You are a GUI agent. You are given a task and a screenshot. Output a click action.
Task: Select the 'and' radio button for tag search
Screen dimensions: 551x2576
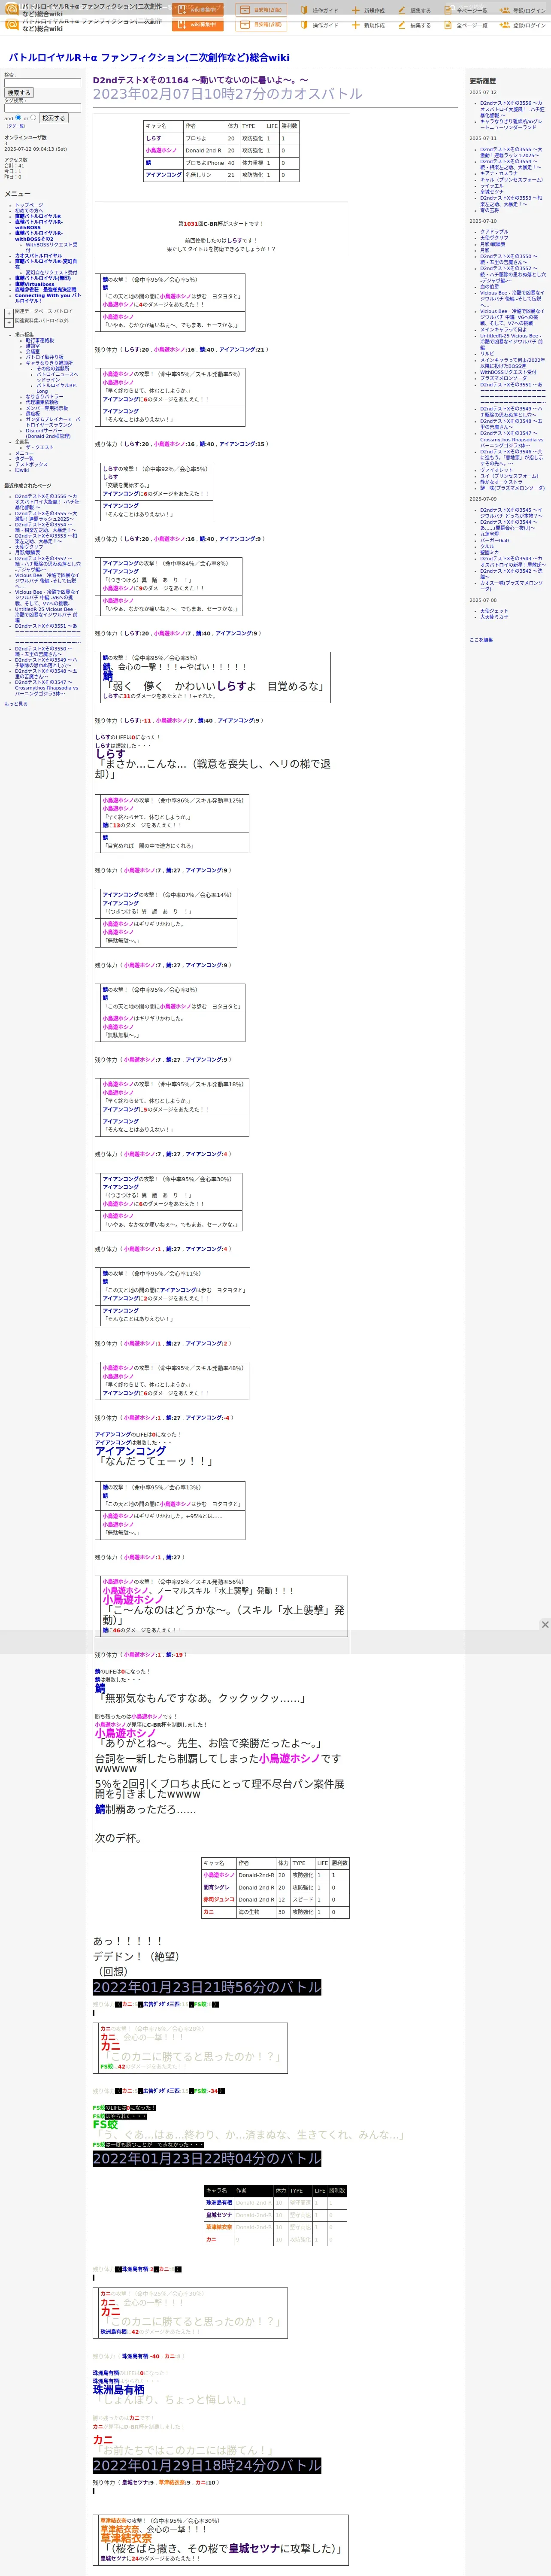[x=18, y=117]
